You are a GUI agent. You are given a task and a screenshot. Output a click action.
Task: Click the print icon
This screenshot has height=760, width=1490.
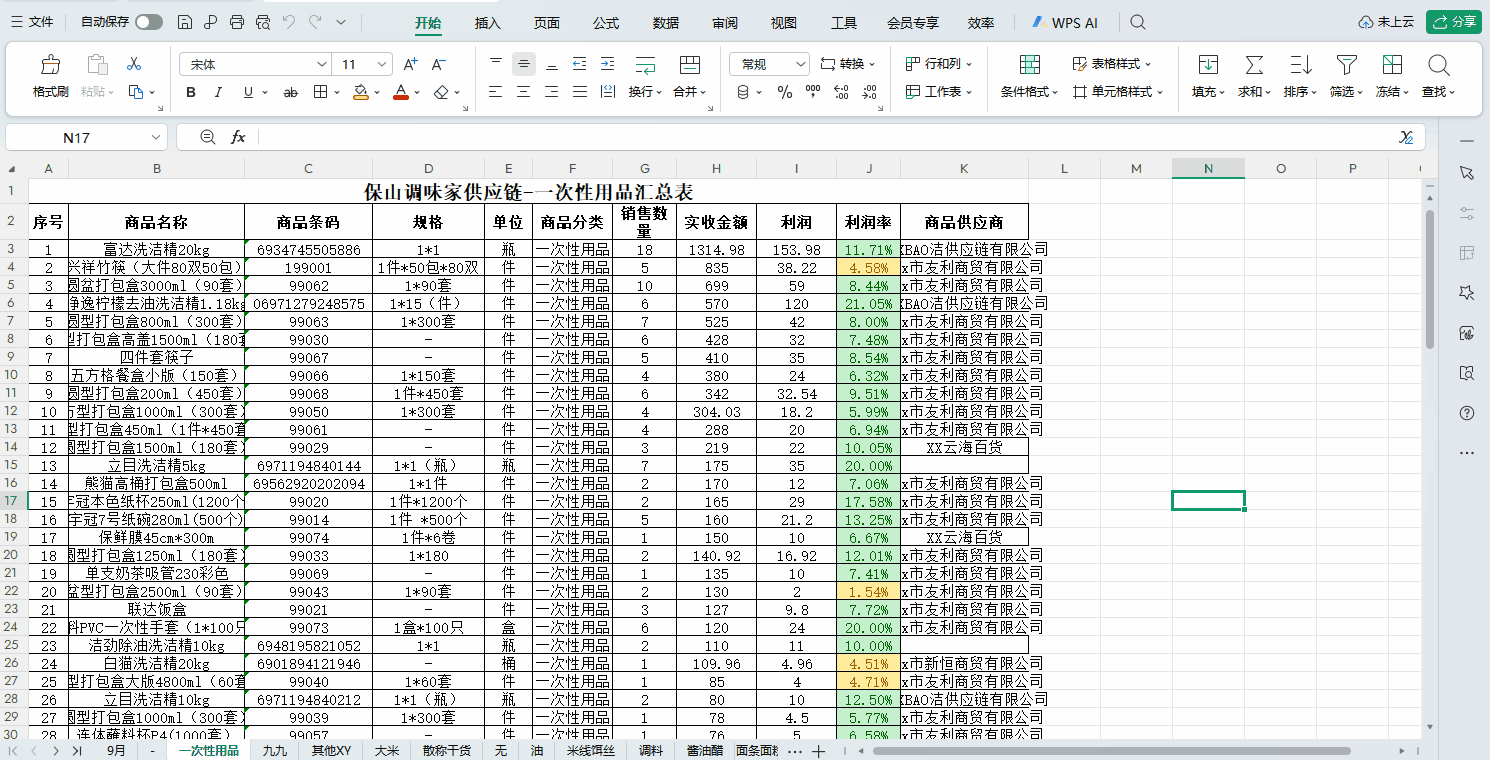pos(237,22)
